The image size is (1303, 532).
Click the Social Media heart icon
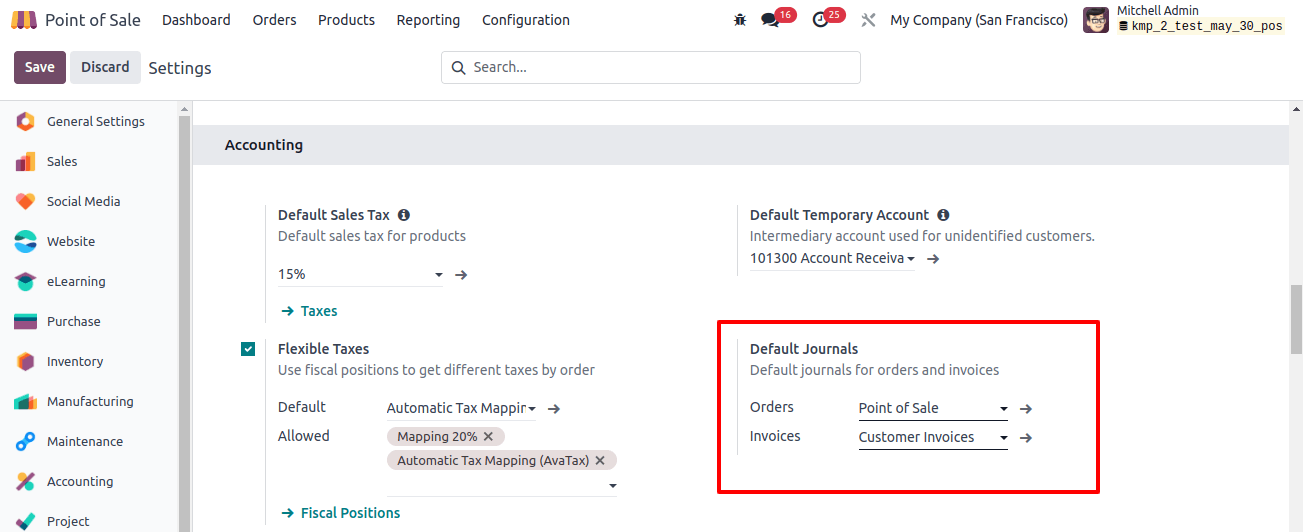point(25,201)
